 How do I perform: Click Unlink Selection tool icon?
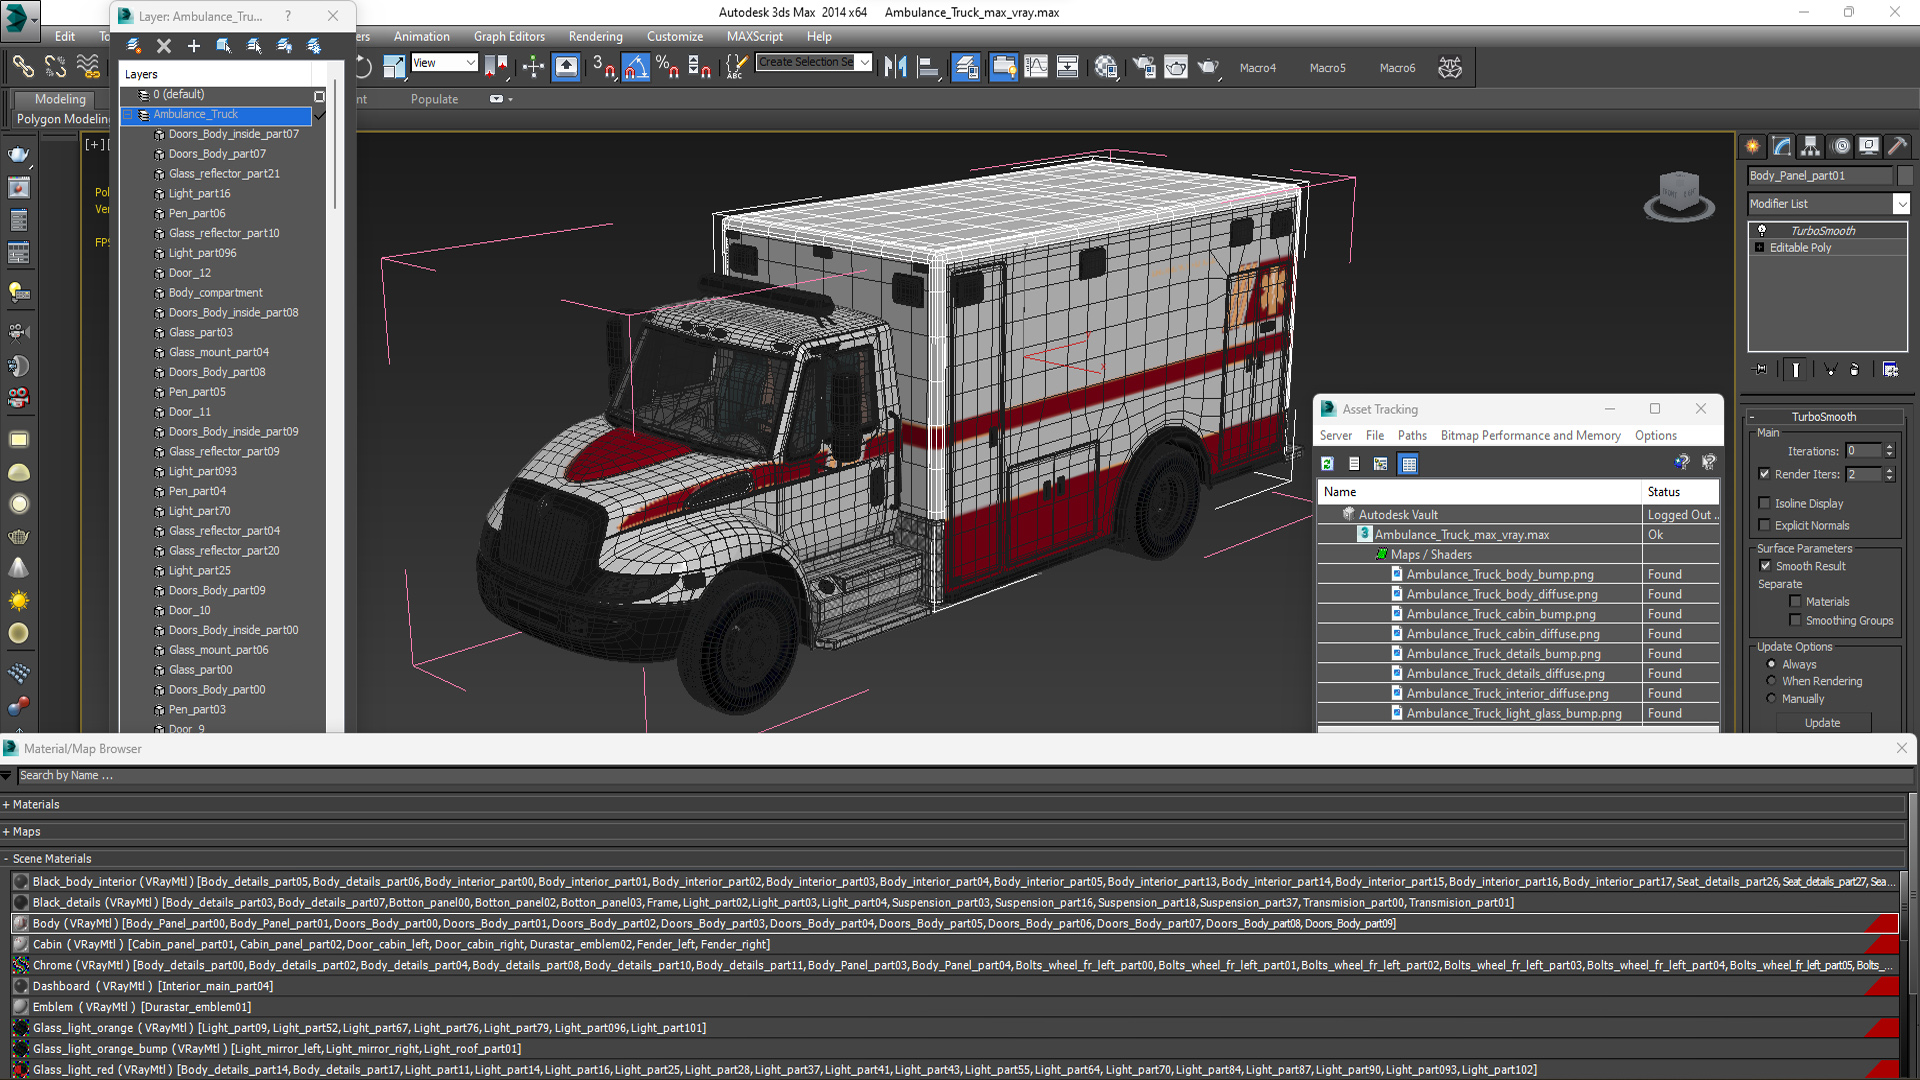click(x=56, y=67)
